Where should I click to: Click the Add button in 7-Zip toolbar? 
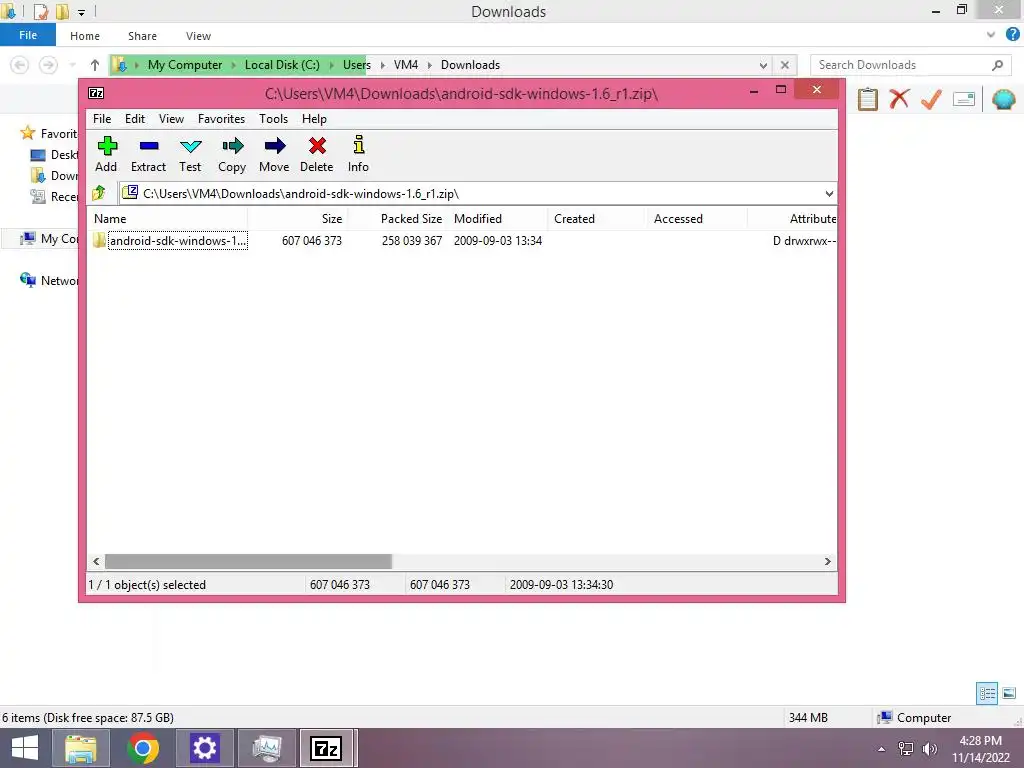[x=106, y=154]
